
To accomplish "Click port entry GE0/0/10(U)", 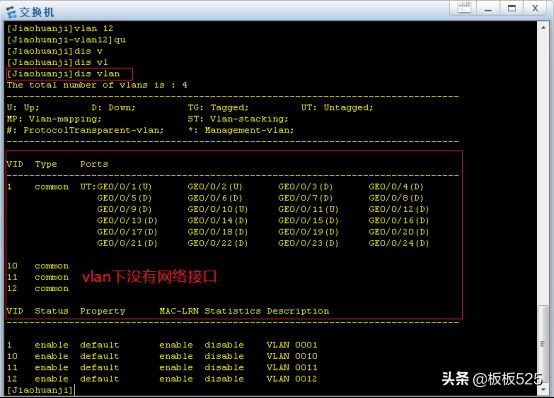I will (x=218, y=209).
